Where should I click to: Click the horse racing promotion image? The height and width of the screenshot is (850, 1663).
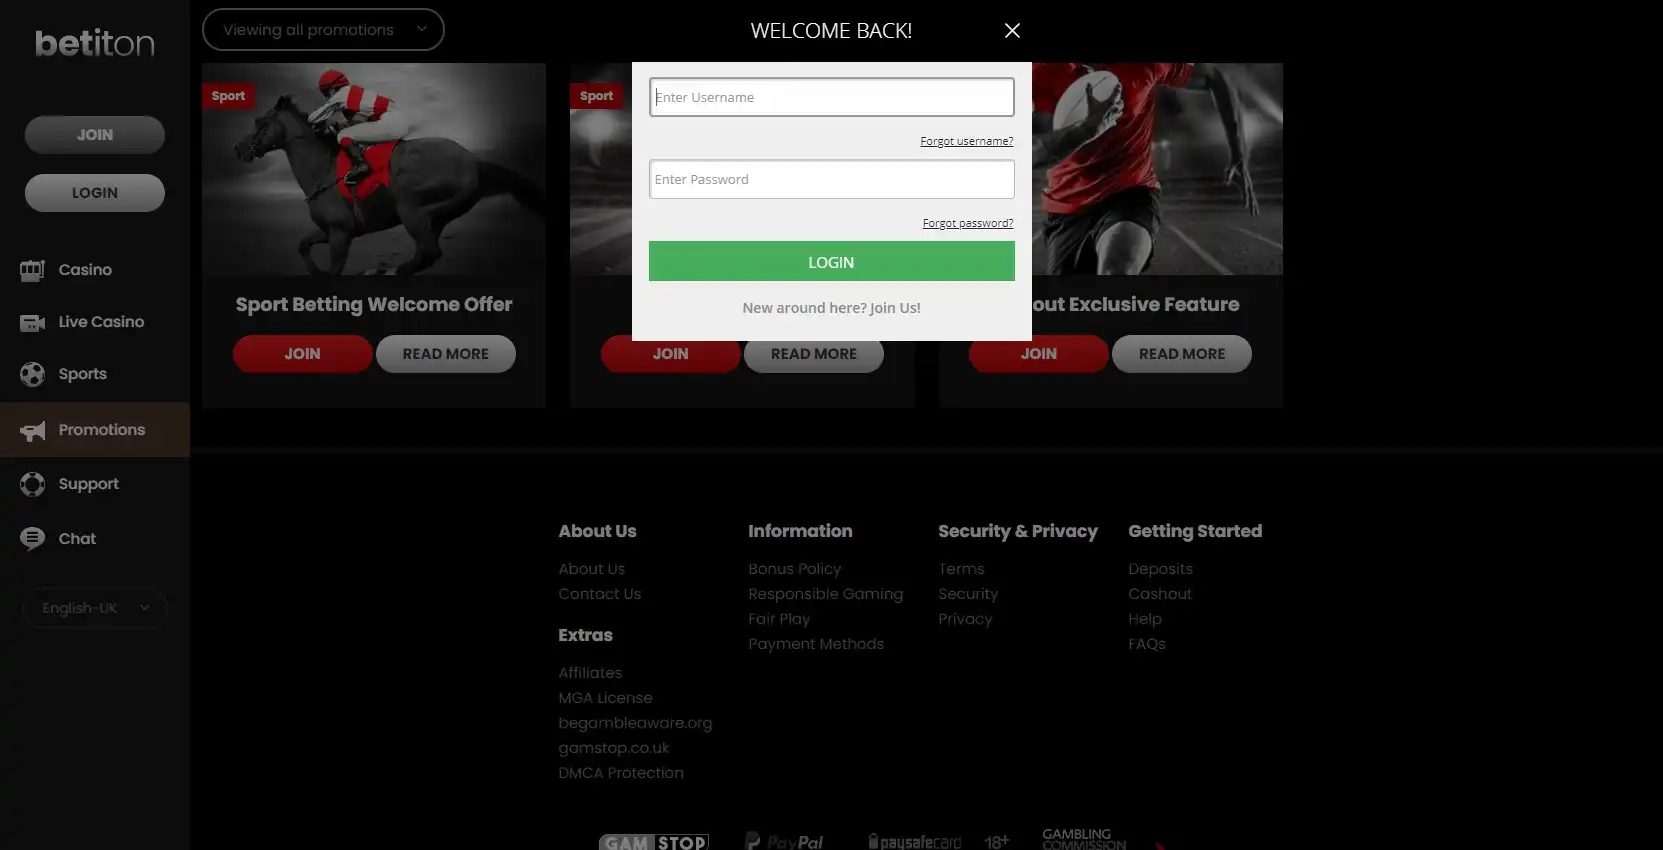click(x=374, y=169)
